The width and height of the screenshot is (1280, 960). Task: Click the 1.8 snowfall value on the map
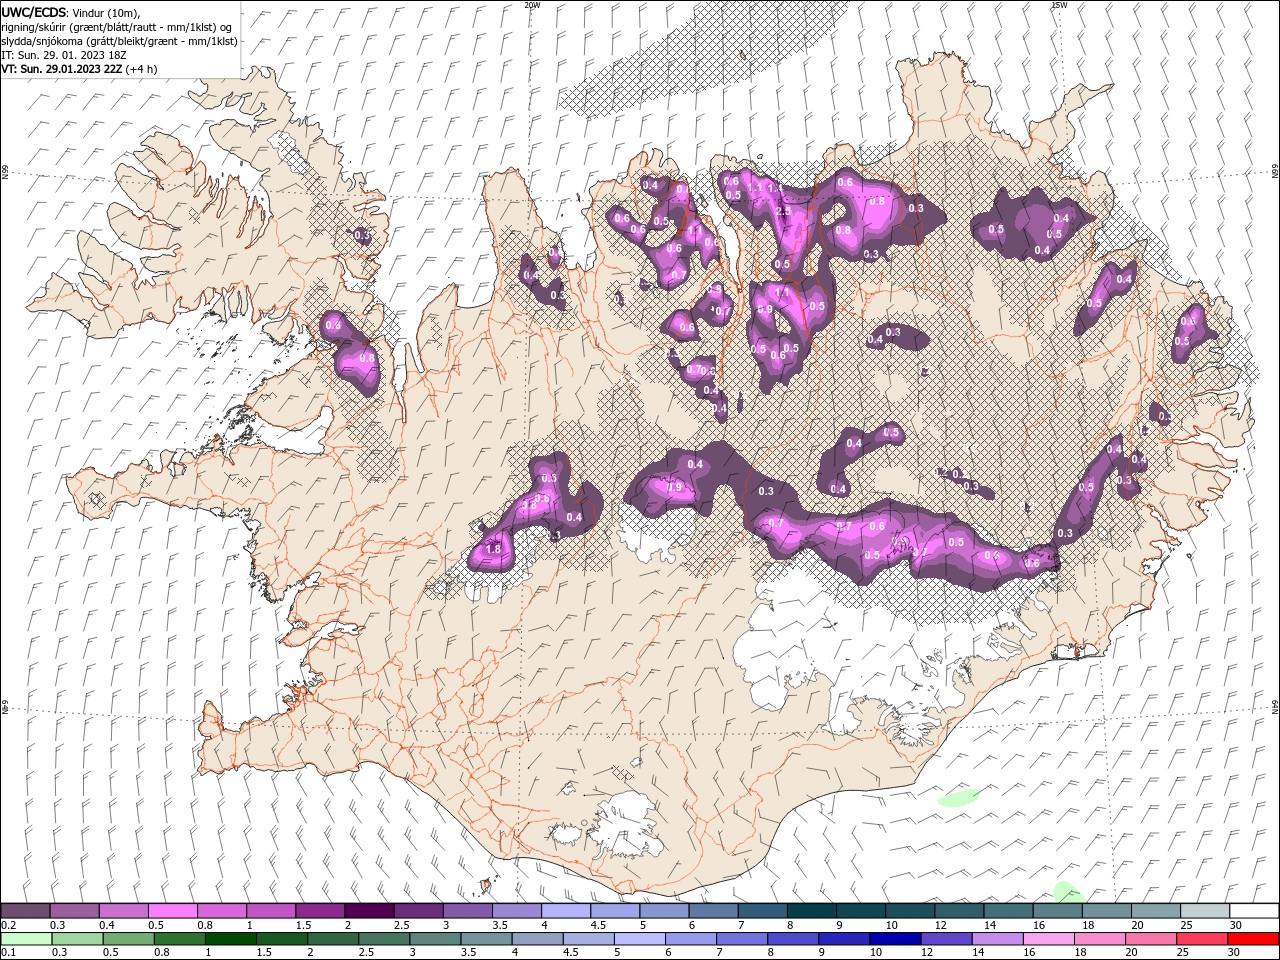492,549
